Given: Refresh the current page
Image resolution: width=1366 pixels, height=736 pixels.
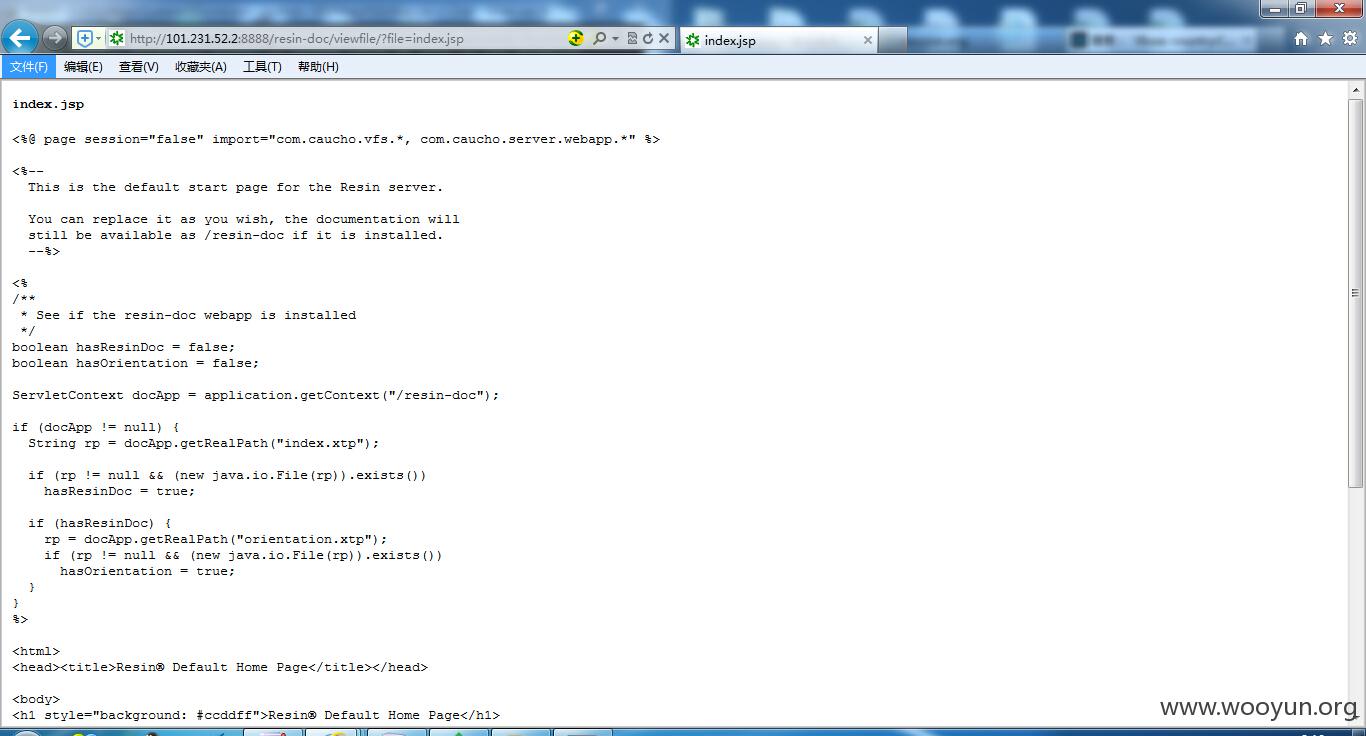Looking at the screenshot, I should tap(648, 38).
